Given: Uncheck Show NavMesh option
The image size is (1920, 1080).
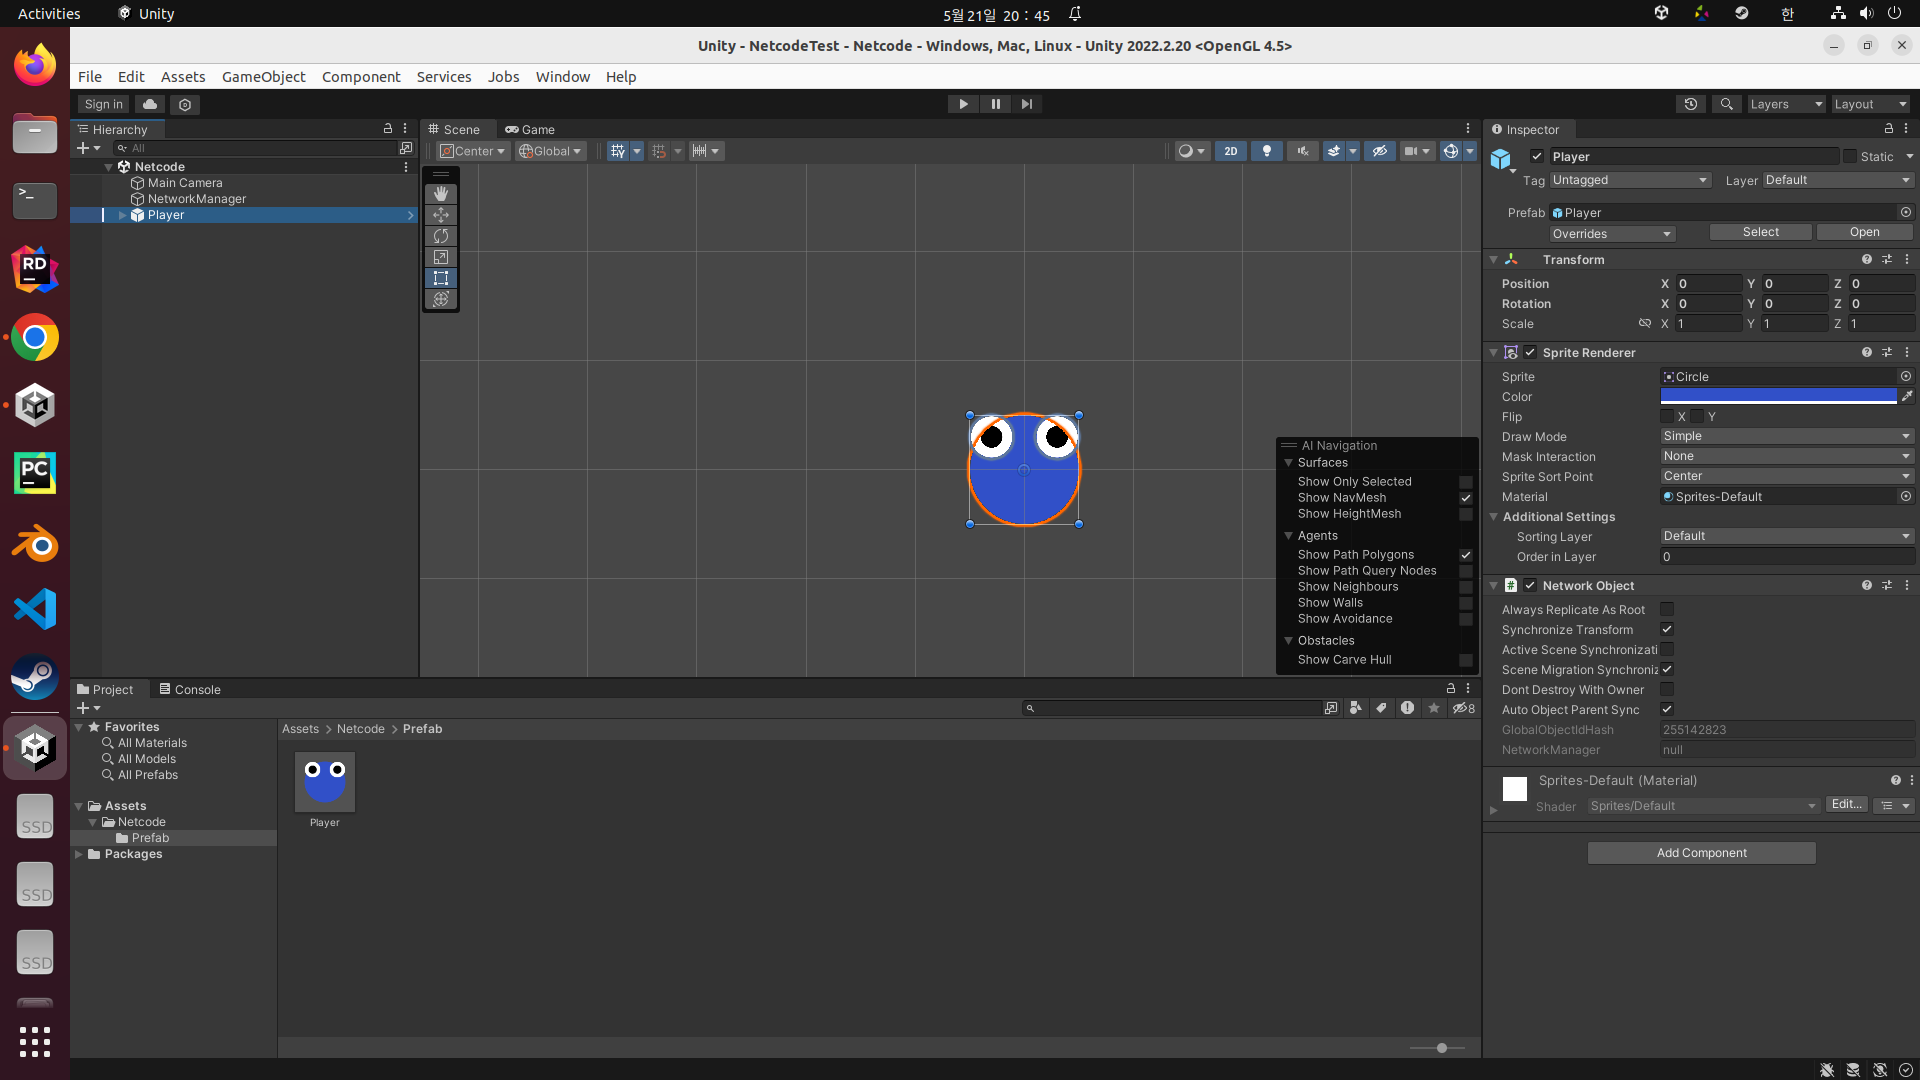Looking at the screenshot, I should [1466, 498].
